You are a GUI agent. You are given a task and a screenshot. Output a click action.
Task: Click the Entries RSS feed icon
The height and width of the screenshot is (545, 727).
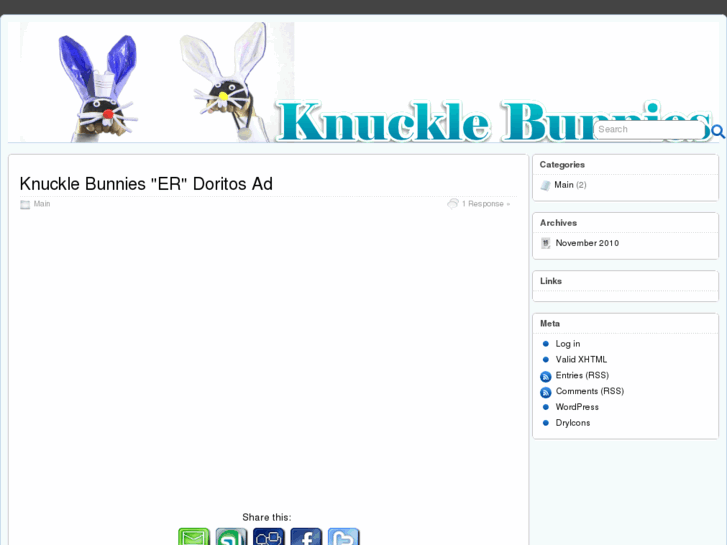[546, 376]
